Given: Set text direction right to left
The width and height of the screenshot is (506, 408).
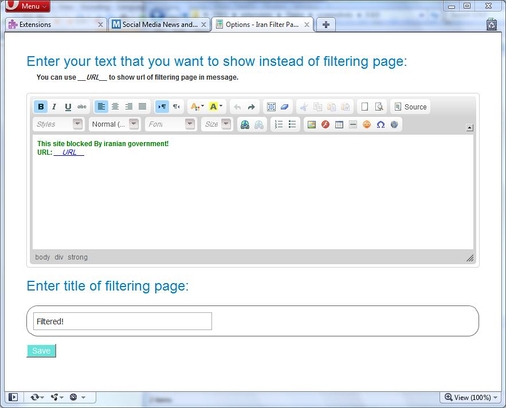Looking at the screenshot, I should (x=176, y=107).
